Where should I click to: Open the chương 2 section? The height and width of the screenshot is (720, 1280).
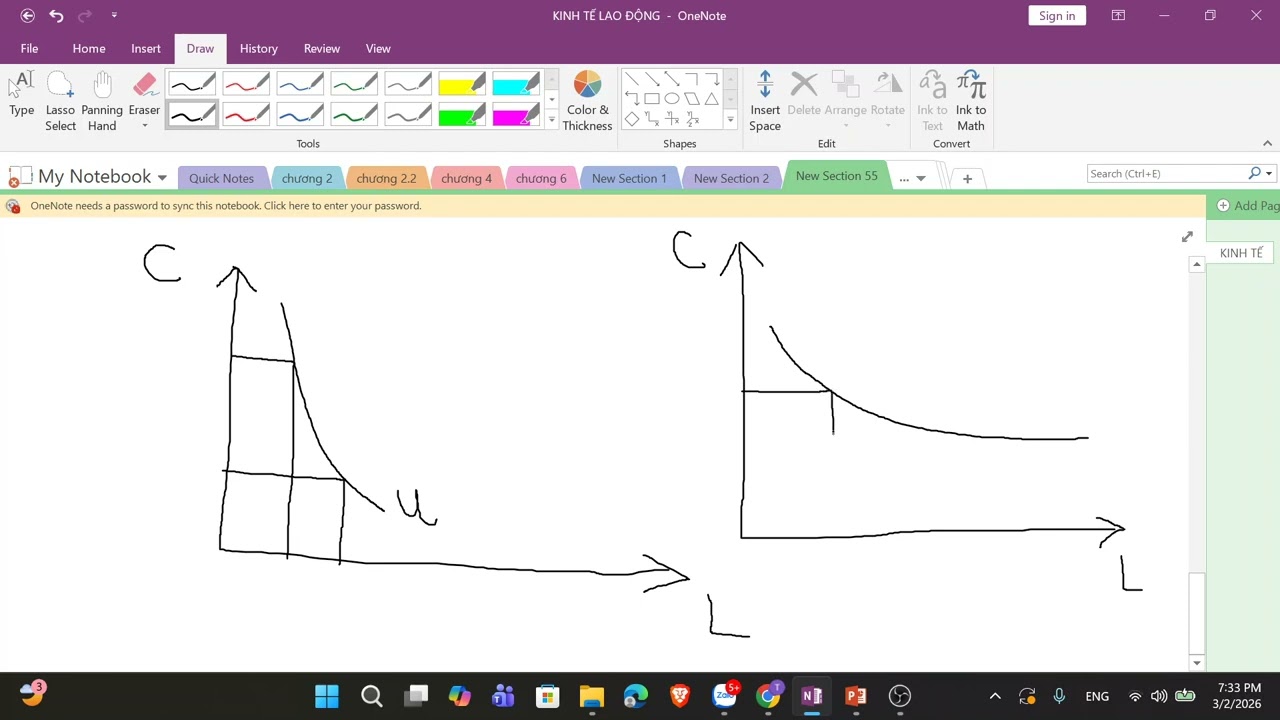pos(307,178)
